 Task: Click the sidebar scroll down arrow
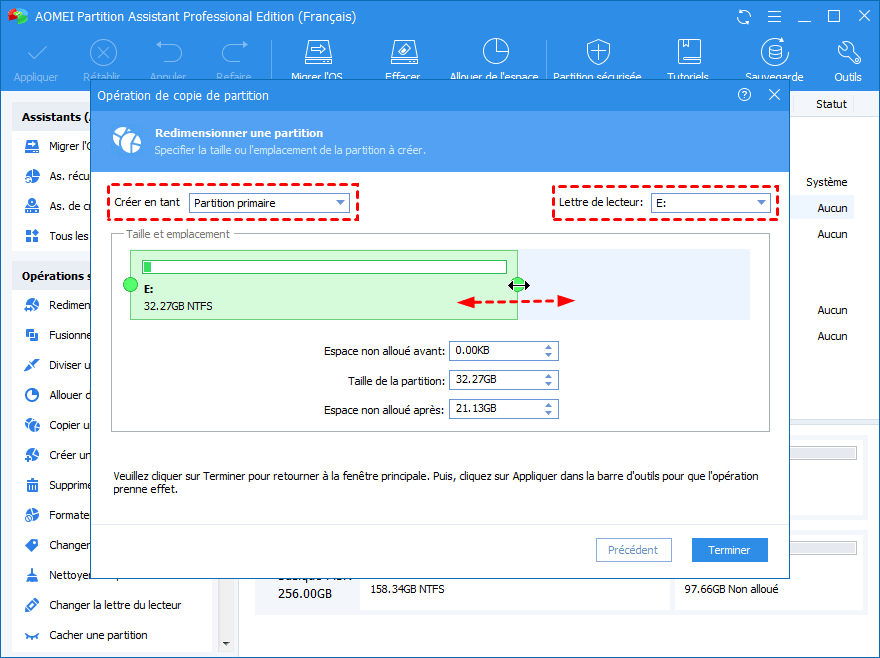tap(226, 644)
